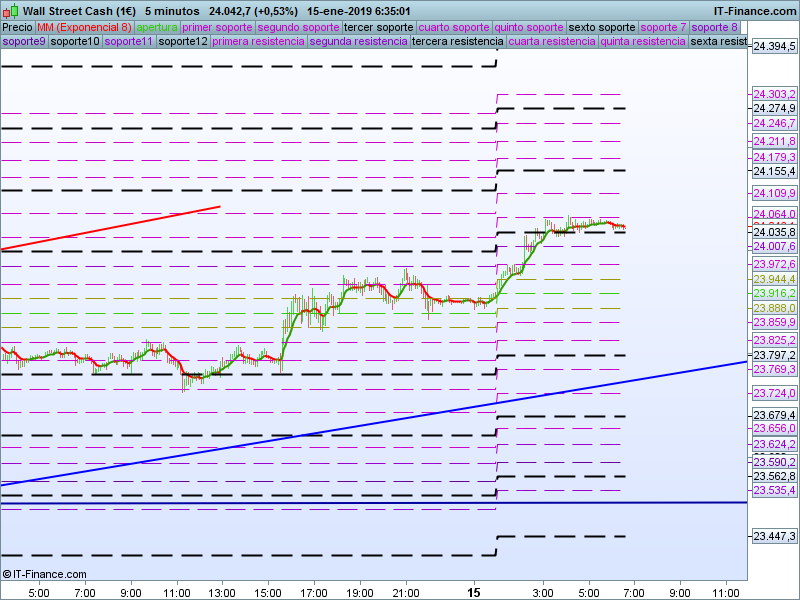Click the soporte10 legend entry
The width and height of the screenshot is (800, 600).
75,41
